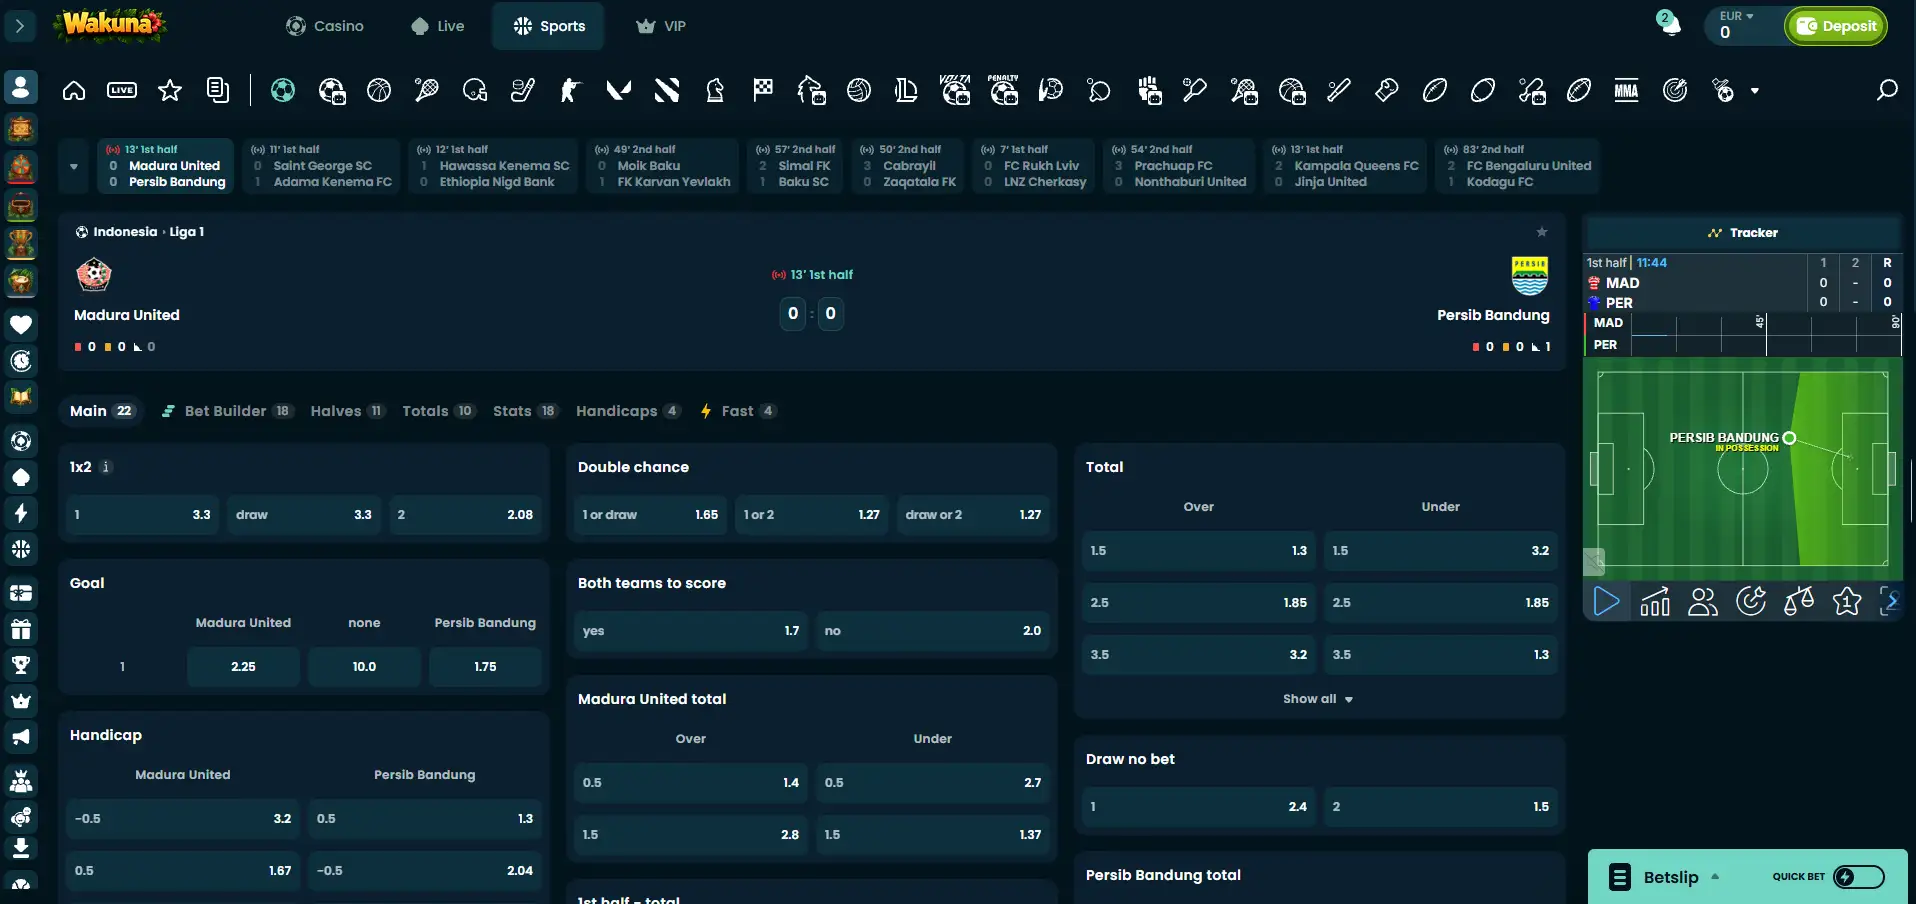Expand more sports dropdown arrow

(1755, 91)
